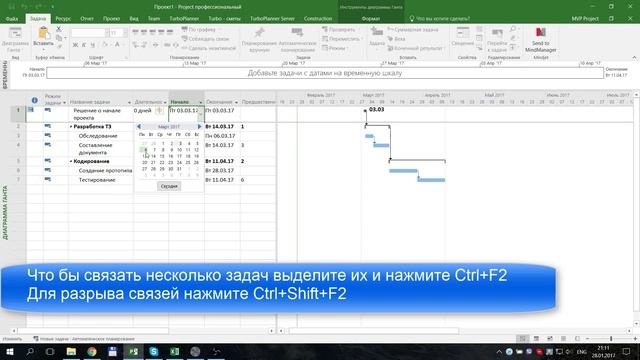
Task: Open Google Chrome from taskbar
Action: point(92,351)
